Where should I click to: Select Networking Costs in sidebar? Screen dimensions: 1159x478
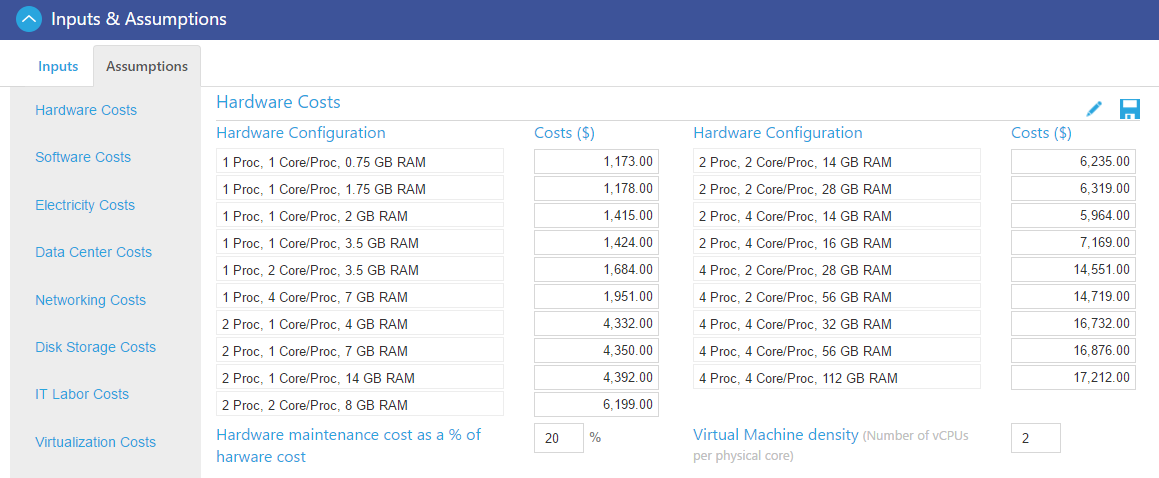click(x=90, y=300)
